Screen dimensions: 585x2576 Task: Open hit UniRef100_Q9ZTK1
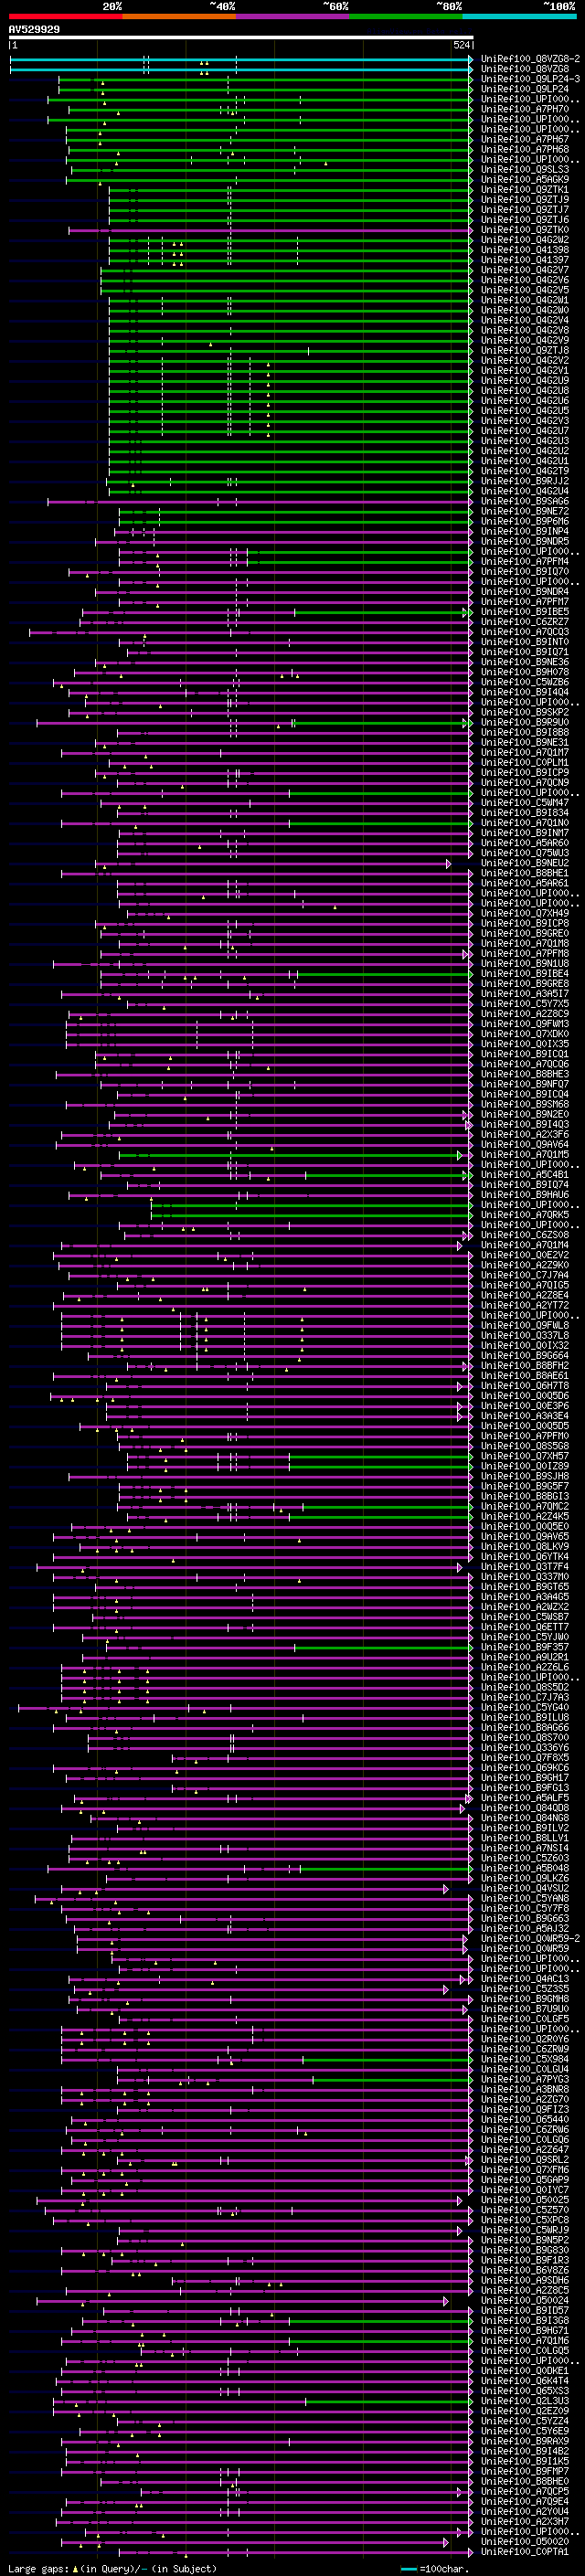[525, 190]
